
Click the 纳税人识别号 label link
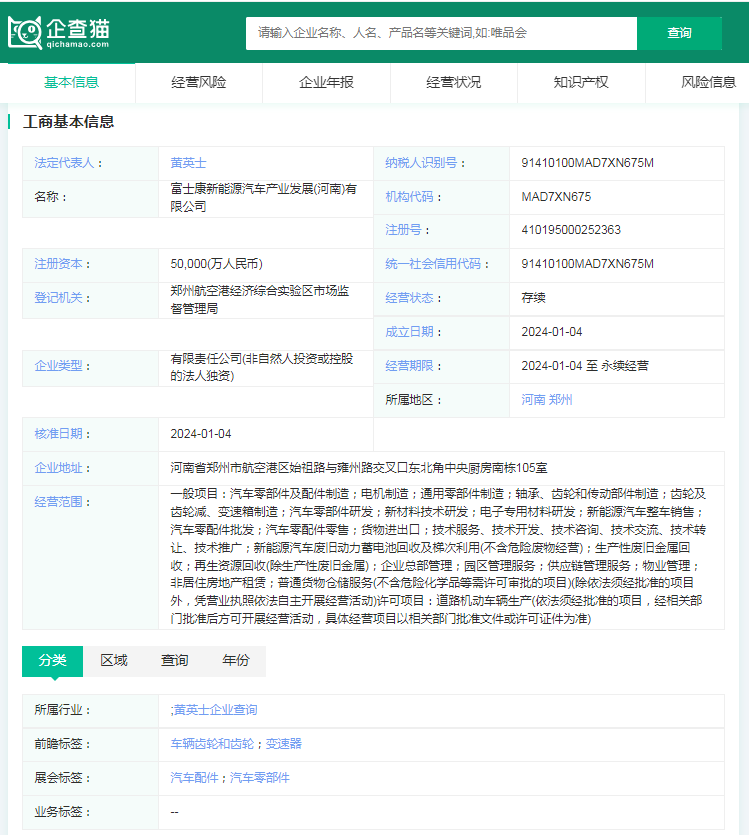click(421, 163)
